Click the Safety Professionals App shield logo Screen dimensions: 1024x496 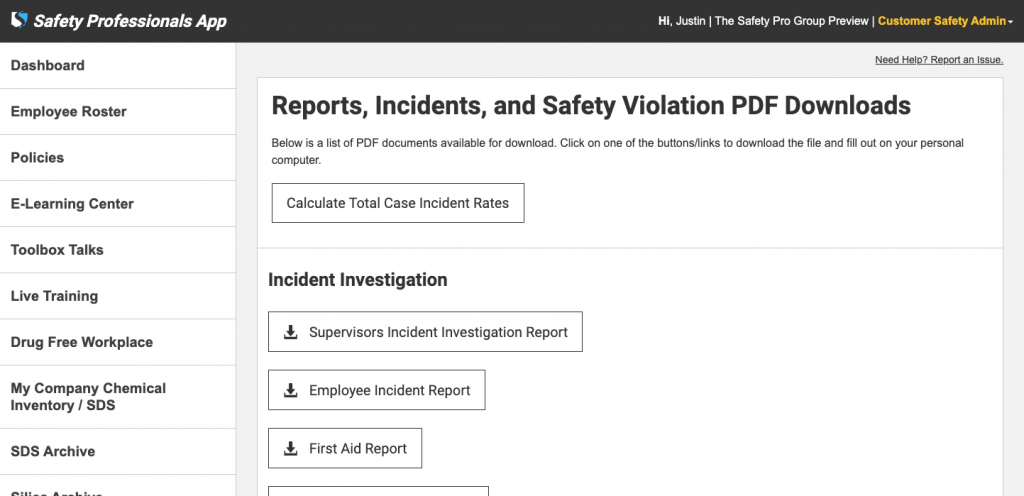(x=20, y=20)
